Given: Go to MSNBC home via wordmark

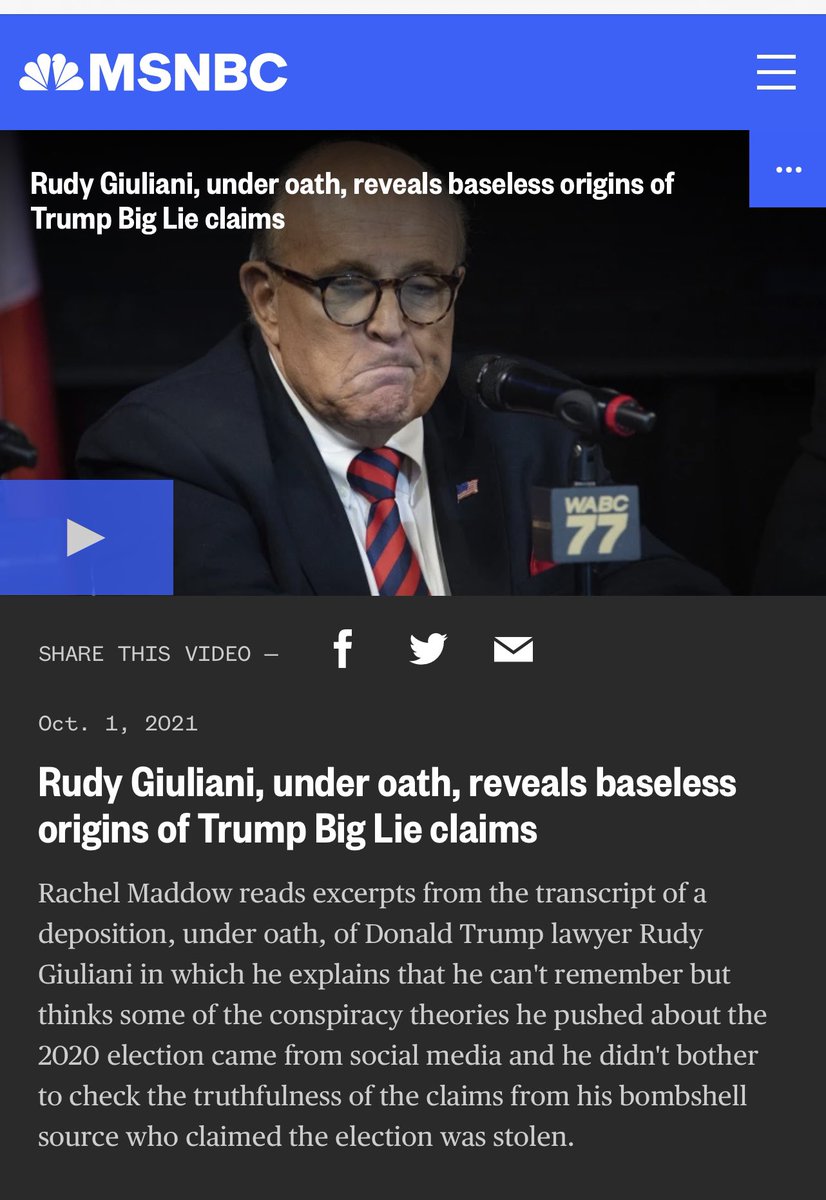Looking at the screenshot, I should (187, 72).
